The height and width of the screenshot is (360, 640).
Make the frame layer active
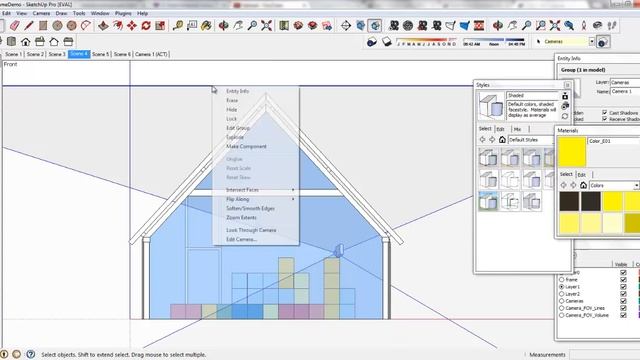561,280
